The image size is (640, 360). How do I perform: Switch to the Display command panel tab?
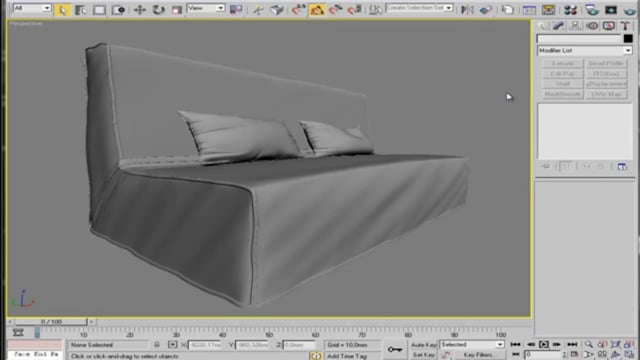609,26
